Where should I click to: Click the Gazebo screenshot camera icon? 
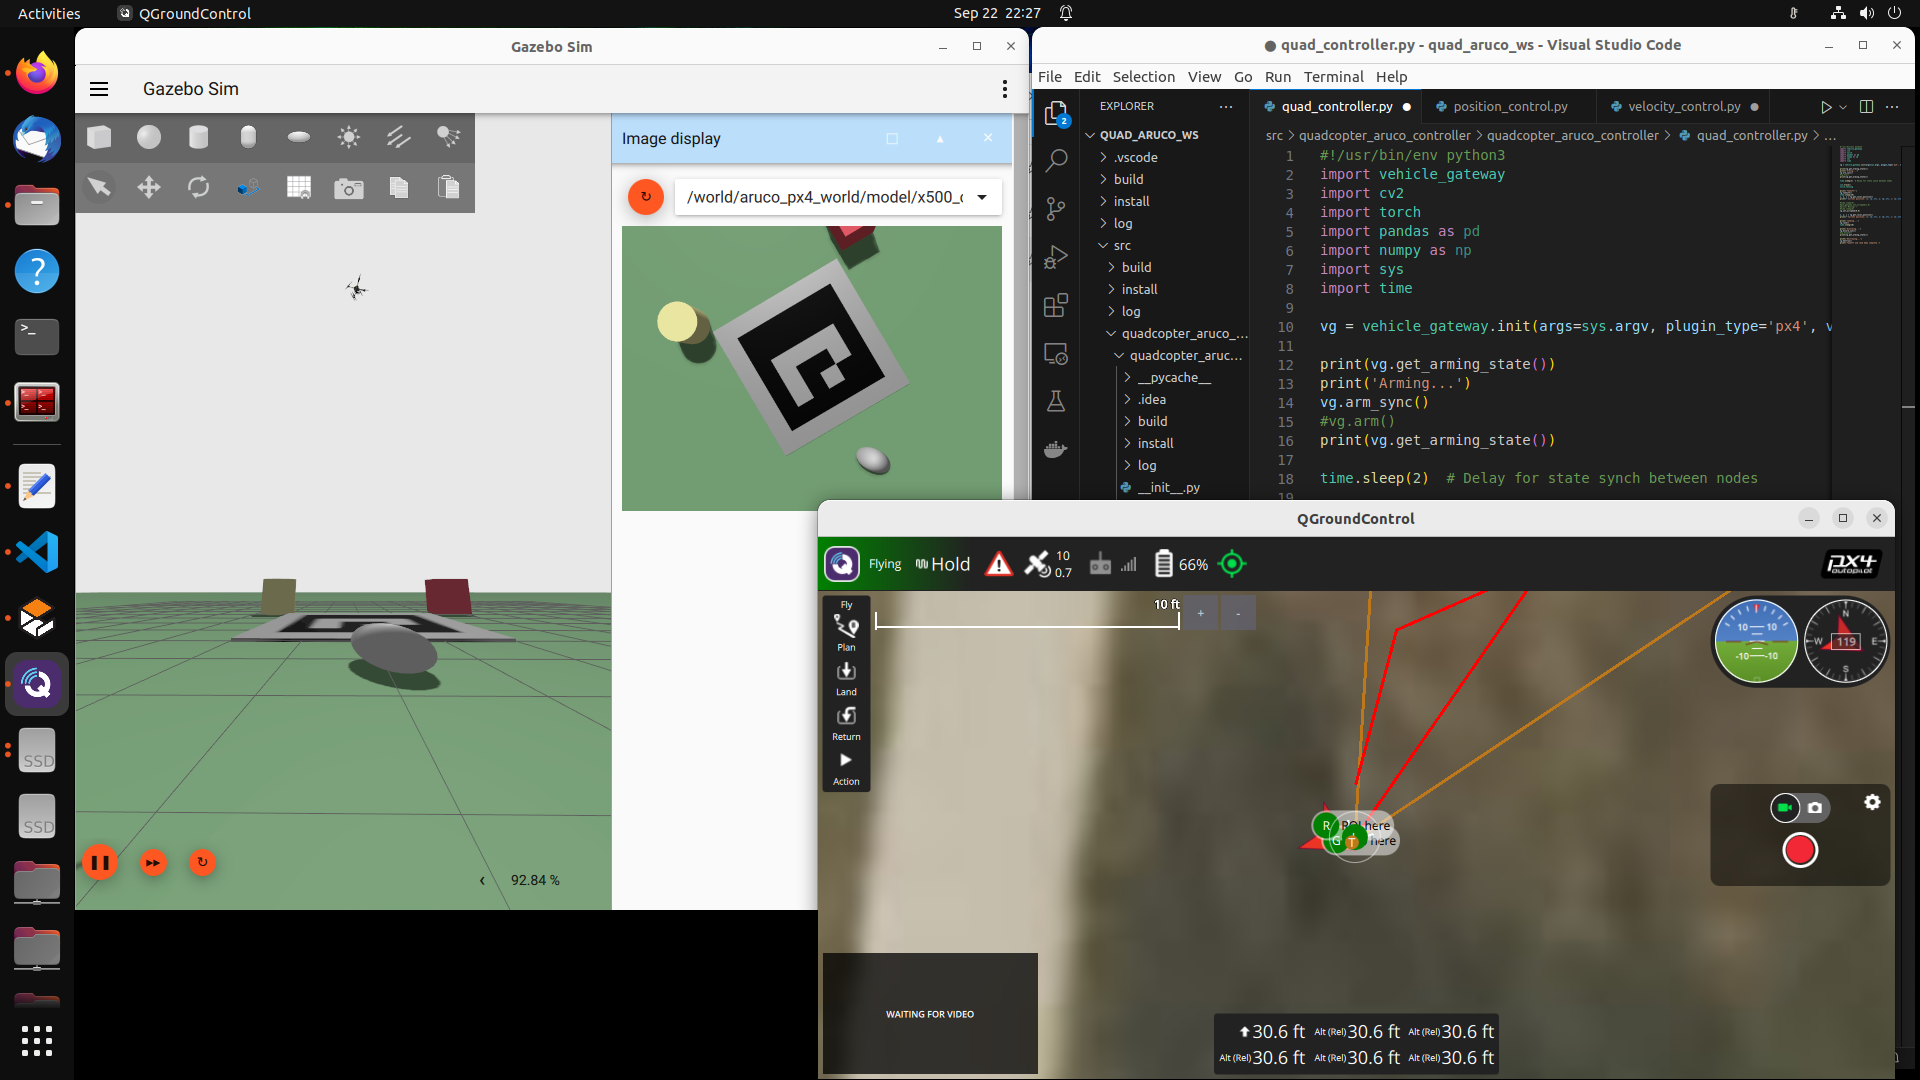point(349,187)
